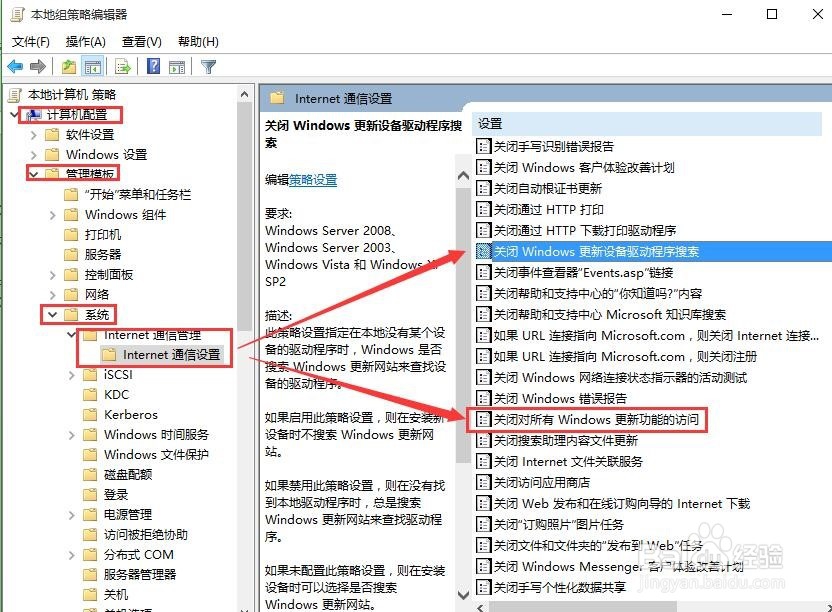The image size is (832, 612).
Task: Open the 帮助(H) menu
Action: 198,41
